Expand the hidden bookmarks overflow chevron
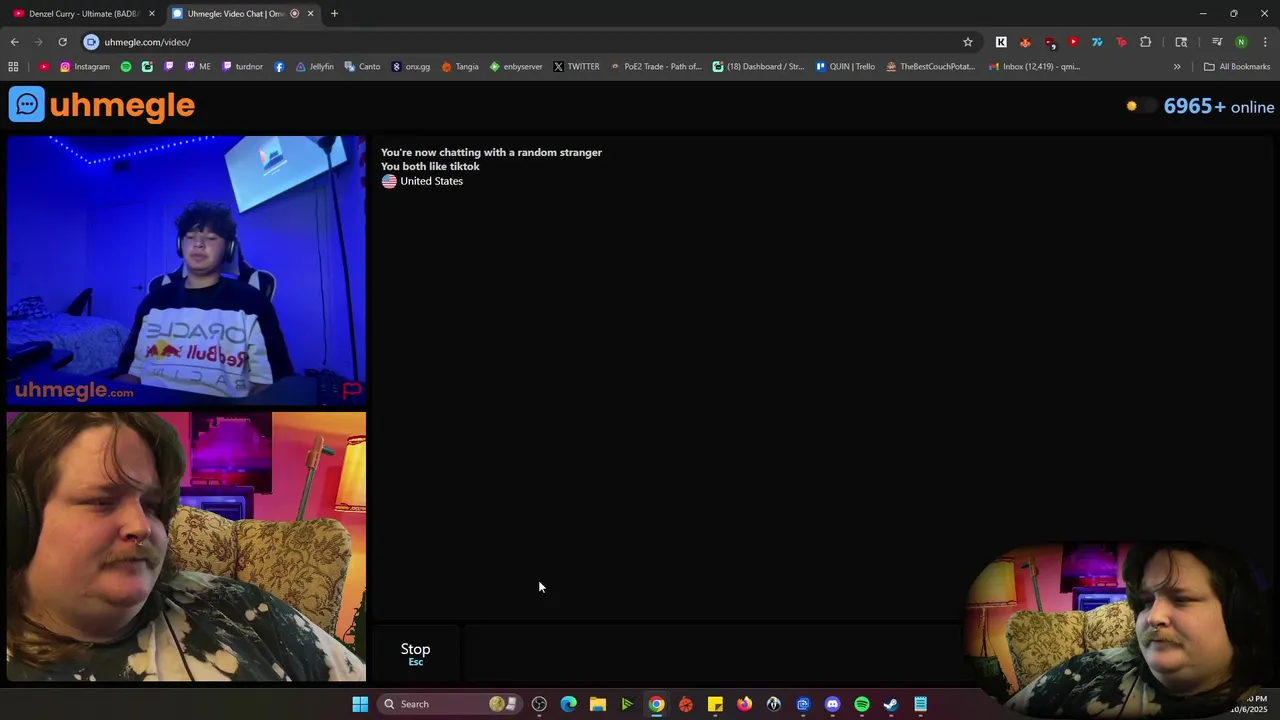The width and height of the screenshot is (1280, 720). (x=1177, y=67)
